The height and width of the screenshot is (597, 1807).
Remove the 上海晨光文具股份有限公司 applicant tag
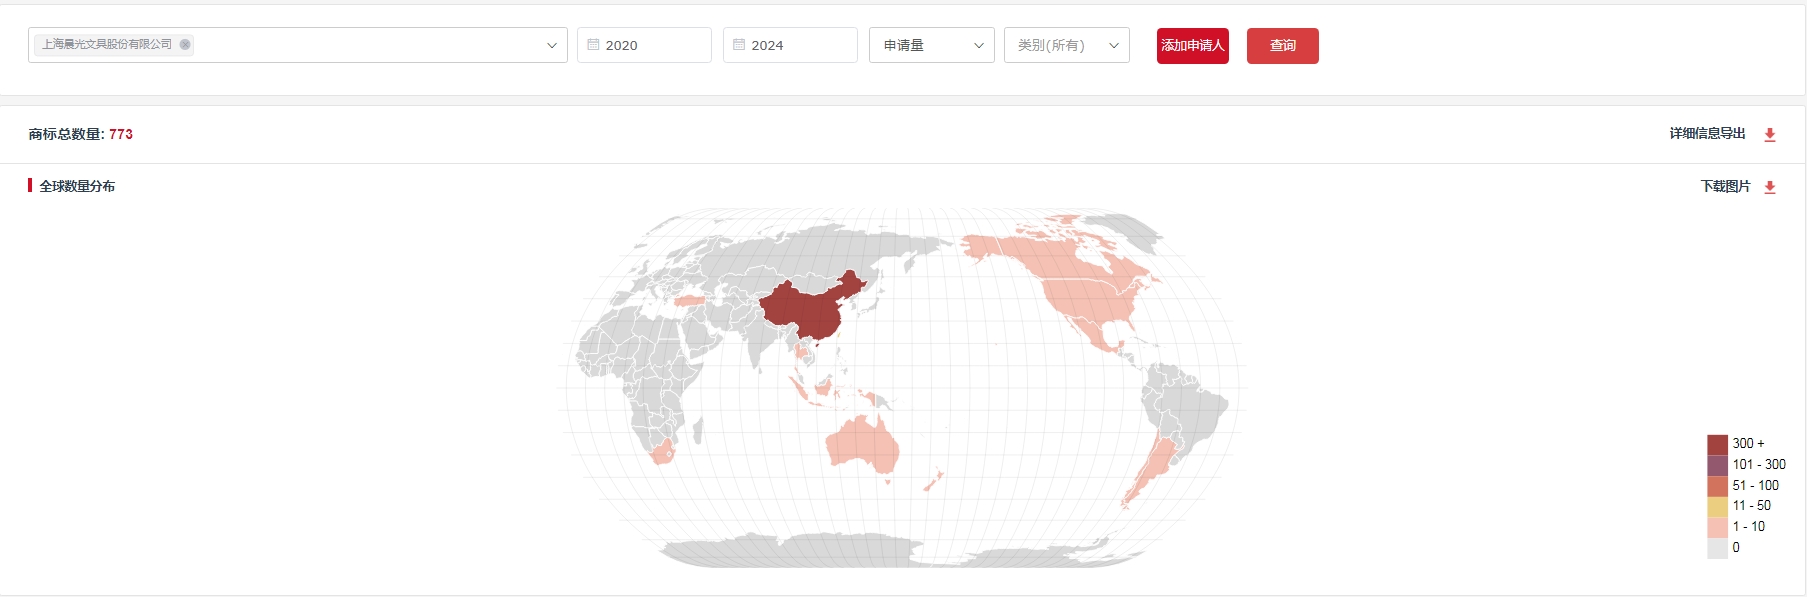click(x=185, y=44)
